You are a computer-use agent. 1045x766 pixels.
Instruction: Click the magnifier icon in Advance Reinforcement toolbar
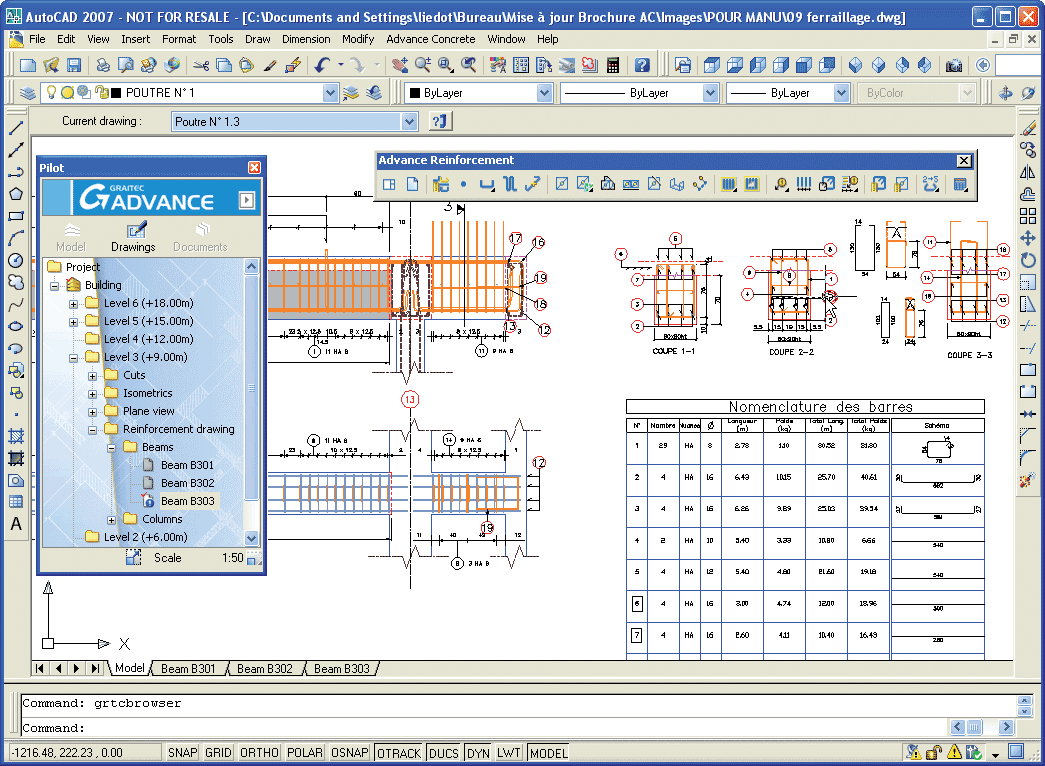click(781, 184)
